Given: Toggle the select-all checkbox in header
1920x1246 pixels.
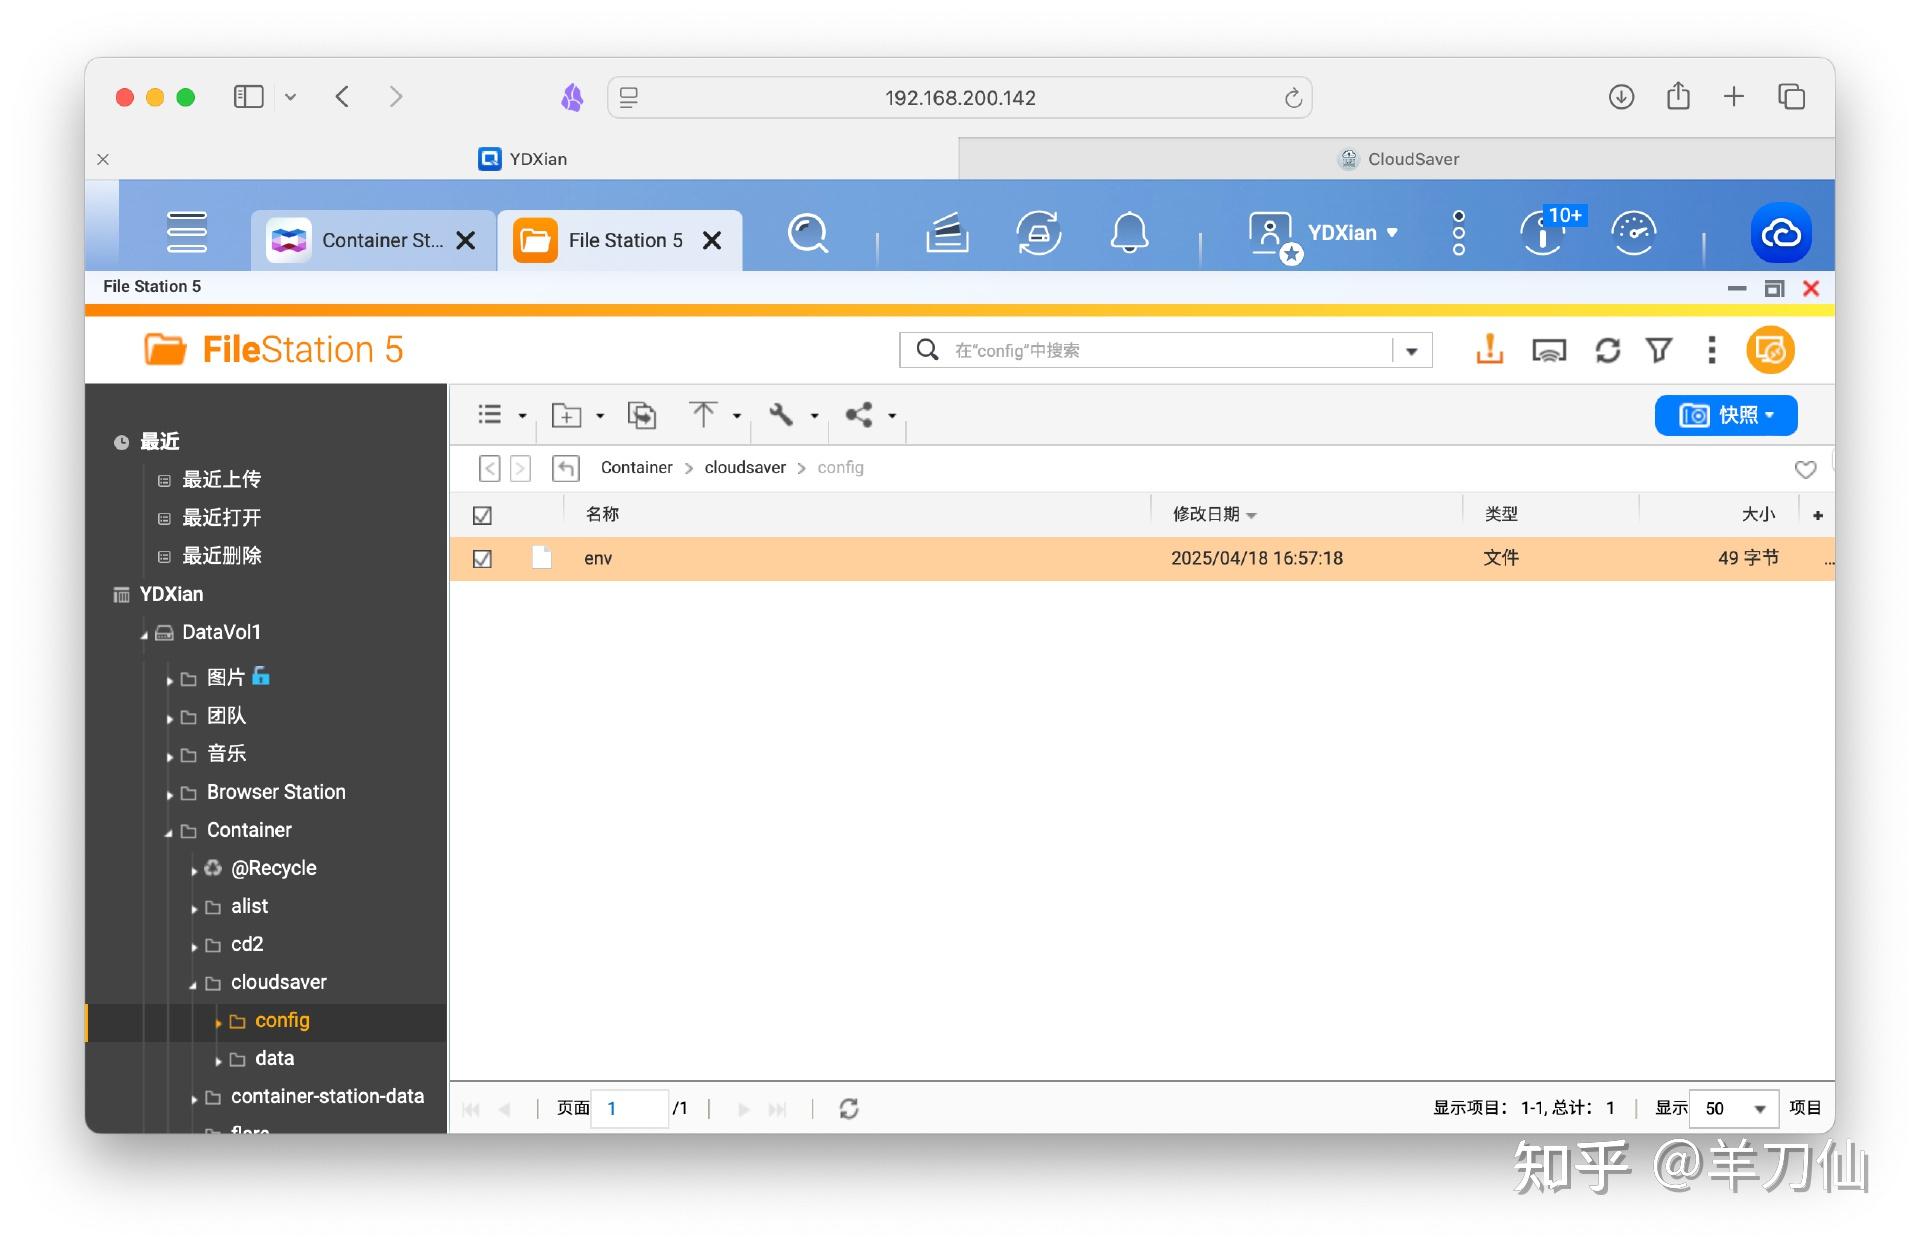Looking at the screenshot, I should pos(482,514).
